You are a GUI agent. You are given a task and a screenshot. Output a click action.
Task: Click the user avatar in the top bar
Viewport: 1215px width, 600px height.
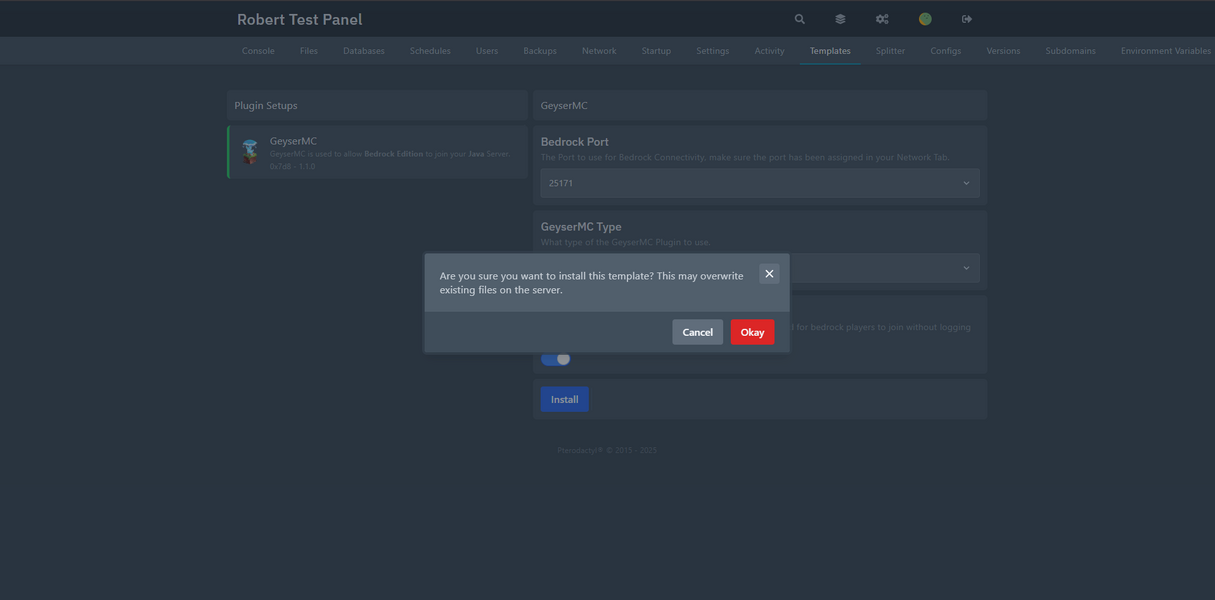(924, 18)
